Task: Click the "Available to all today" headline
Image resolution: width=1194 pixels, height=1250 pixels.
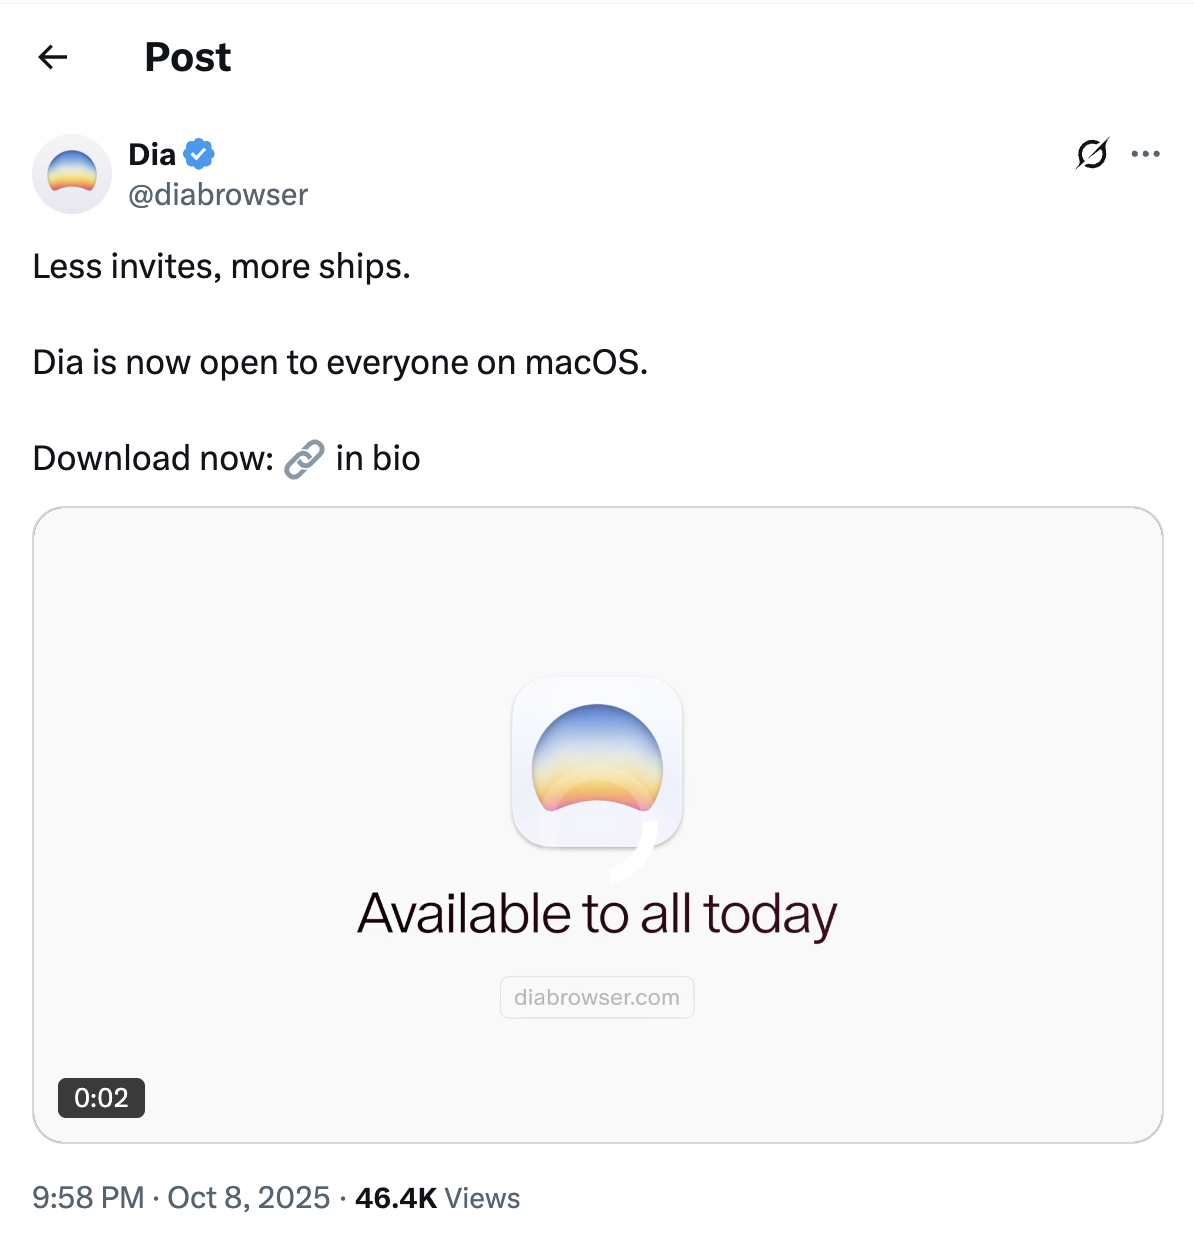Action: click(597, 914)
